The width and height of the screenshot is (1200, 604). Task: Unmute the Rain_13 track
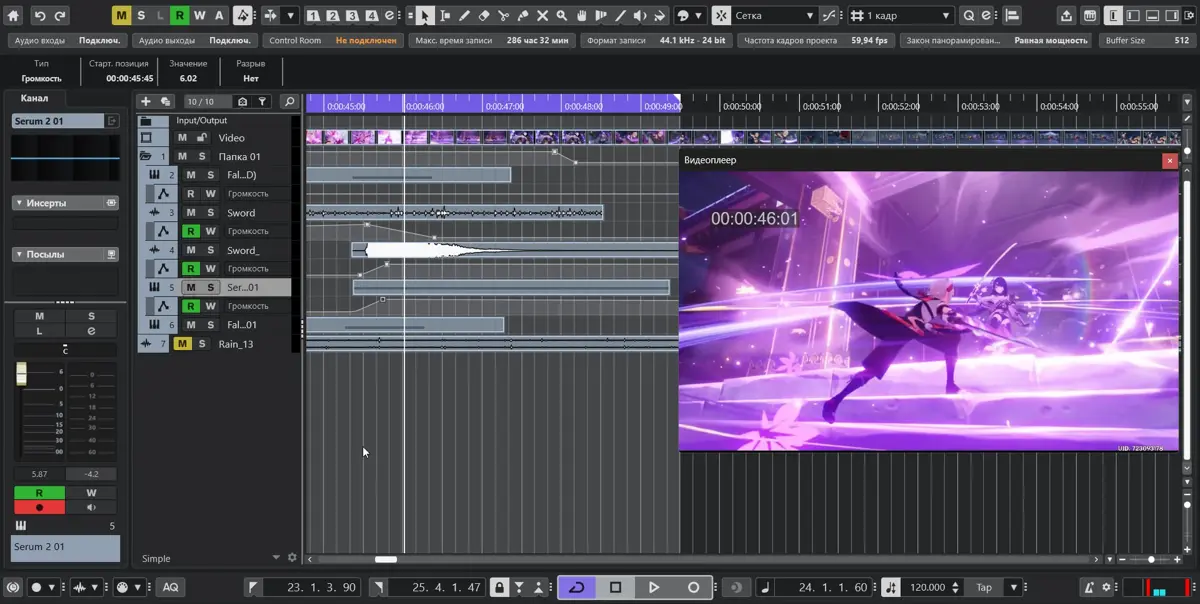coord(182,344)
